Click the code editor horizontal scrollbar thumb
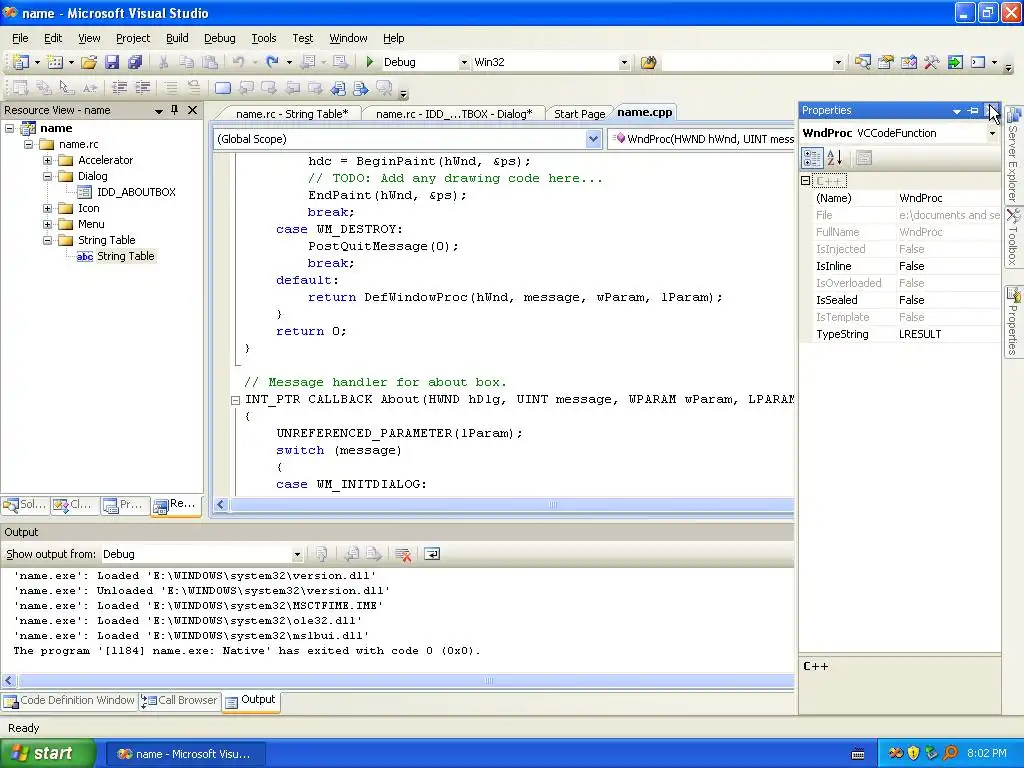The height and width of the screenshot is (768, 1024). click(552, 504)
